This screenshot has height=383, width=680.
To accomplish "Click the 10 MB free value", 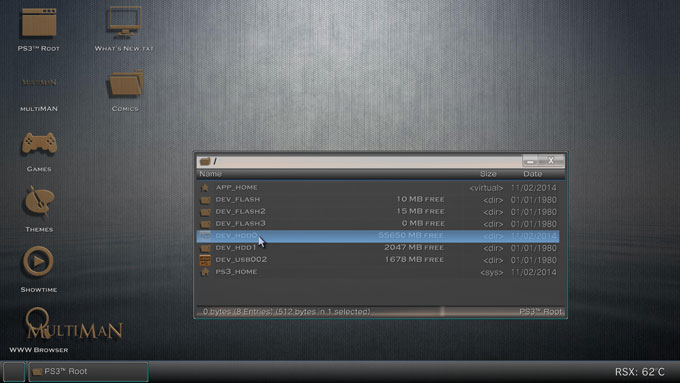I will (420, 200).
